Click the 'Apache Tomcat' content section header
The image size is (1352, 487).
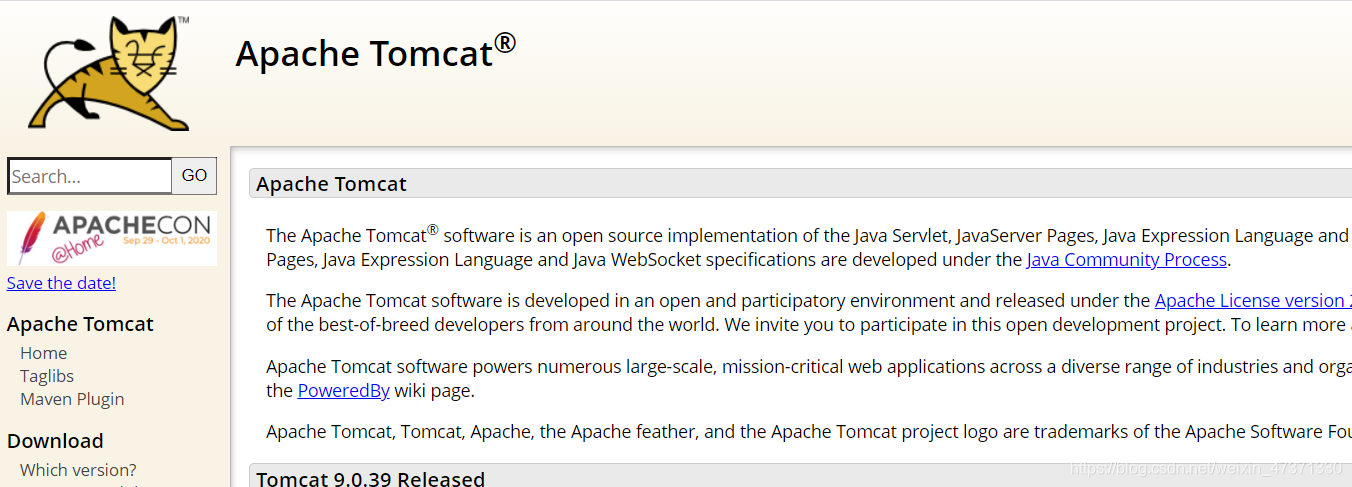click(800, 184)
